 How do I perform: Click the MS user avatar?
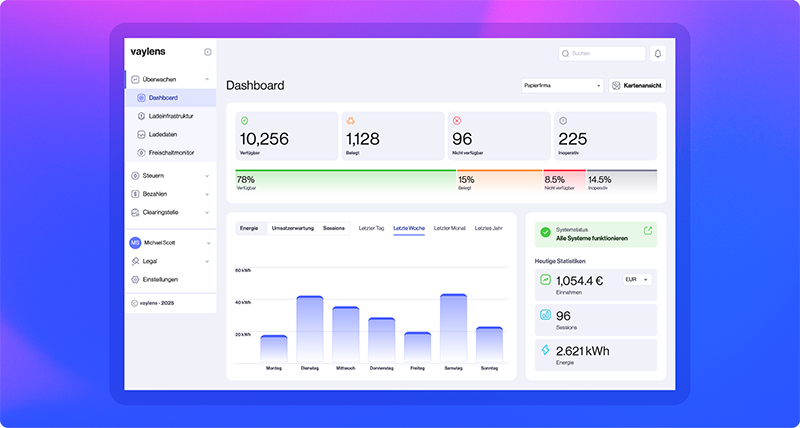[x=135, y=243]
